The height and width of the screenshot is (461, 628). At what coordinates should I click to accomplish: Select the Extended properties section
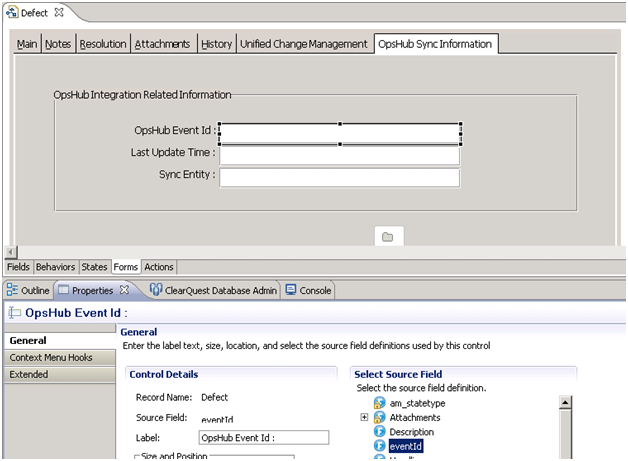pos(29,374)
